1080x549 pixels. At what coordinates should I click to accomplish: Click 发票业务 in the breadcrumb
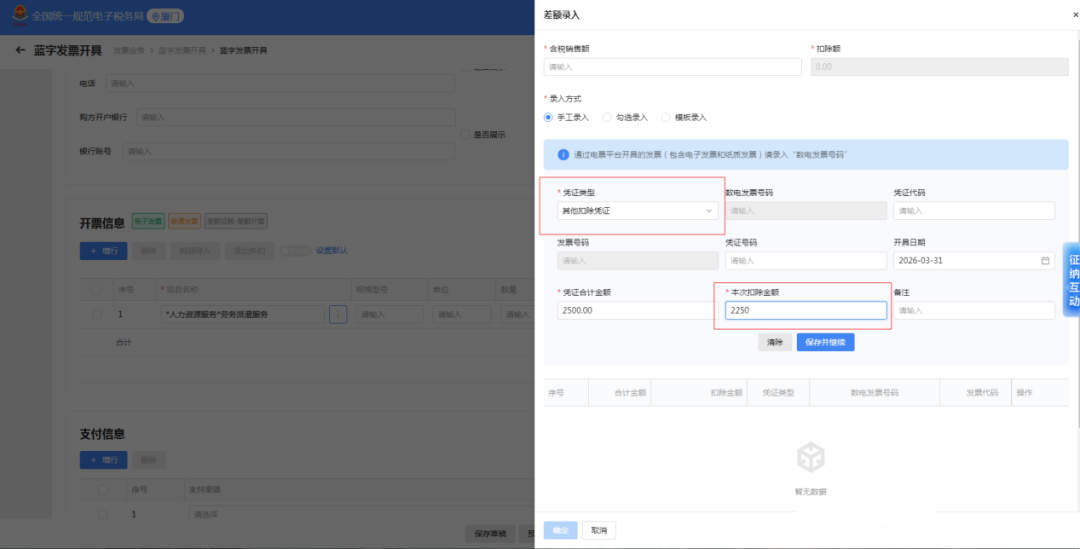(x=129, y=50)
